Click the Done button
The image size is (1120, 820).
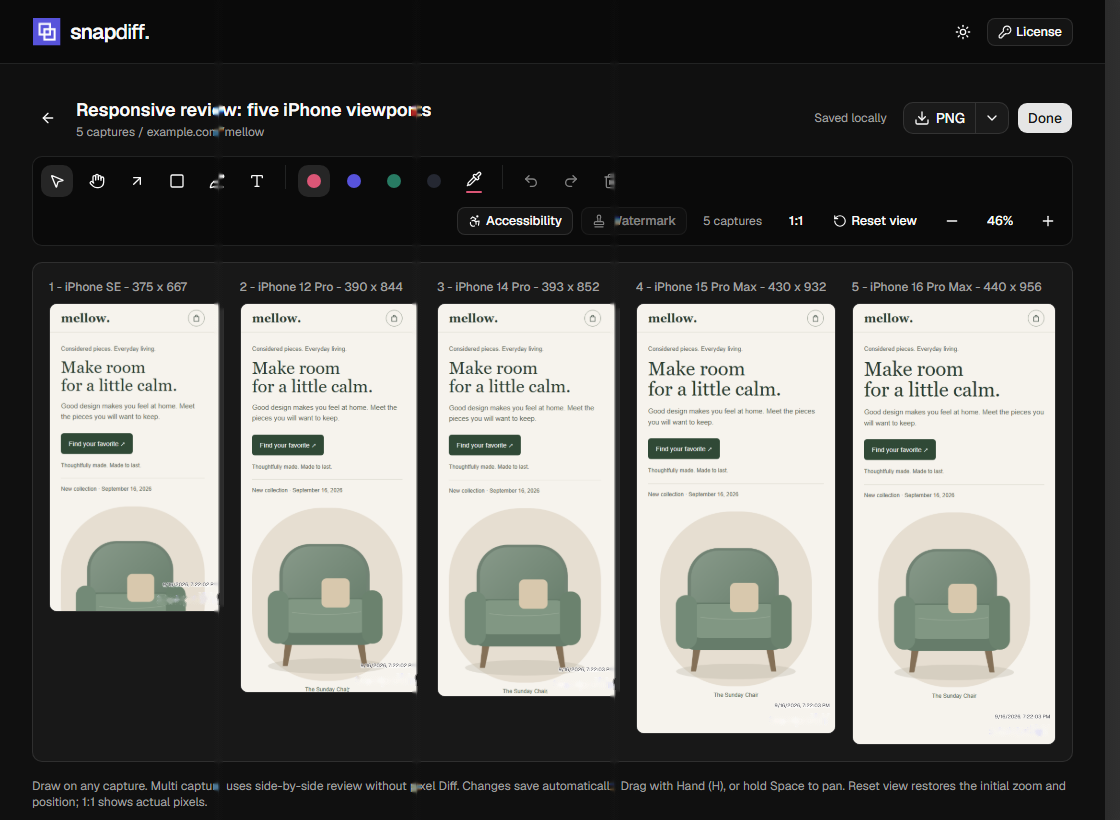coord(1044,118)
